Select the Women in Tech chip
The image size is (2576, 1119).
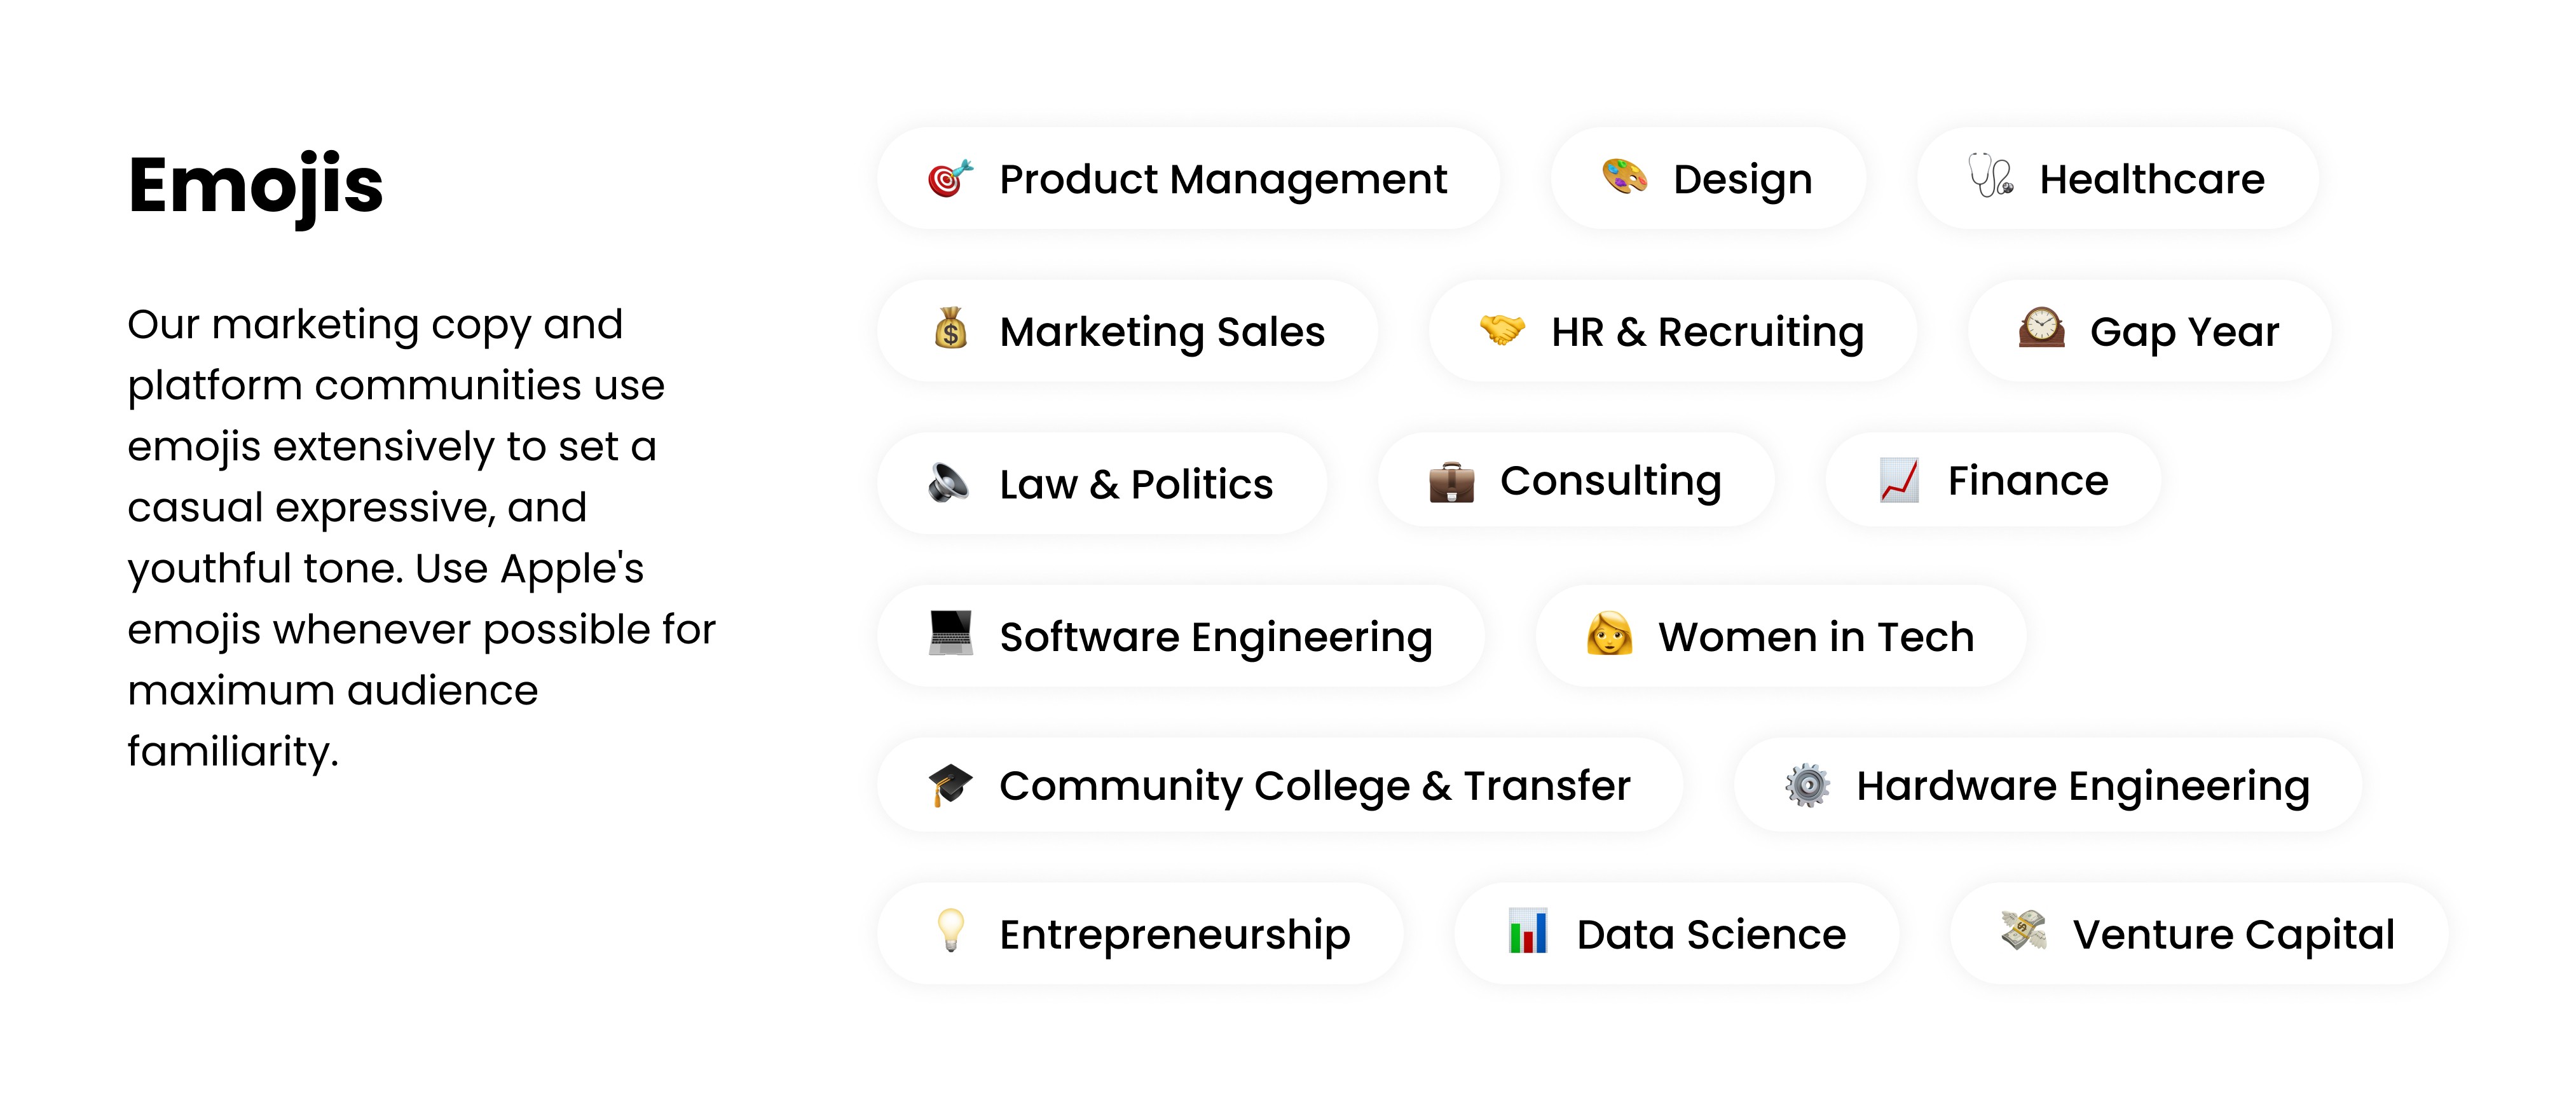click(1781, 636)
